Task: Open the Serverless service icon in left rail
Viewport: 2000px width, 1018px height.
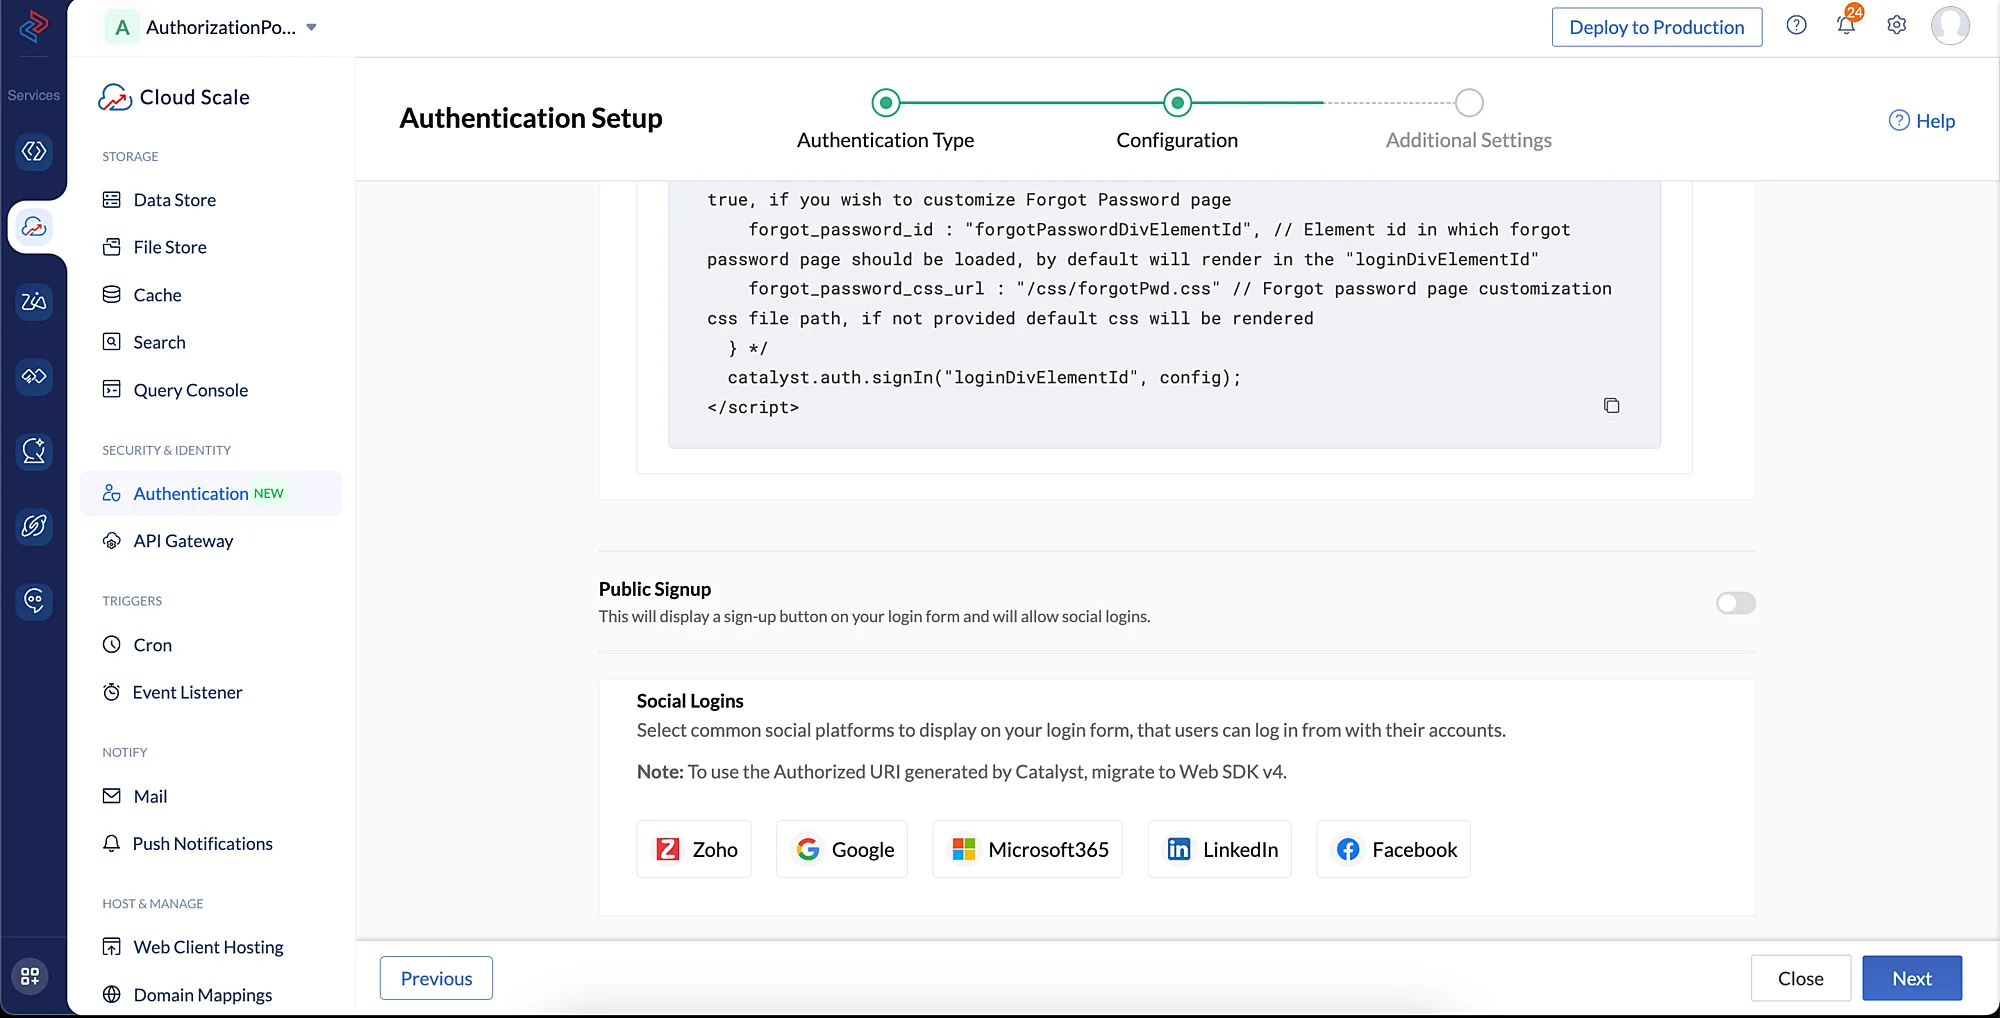Action: point(34,151)
